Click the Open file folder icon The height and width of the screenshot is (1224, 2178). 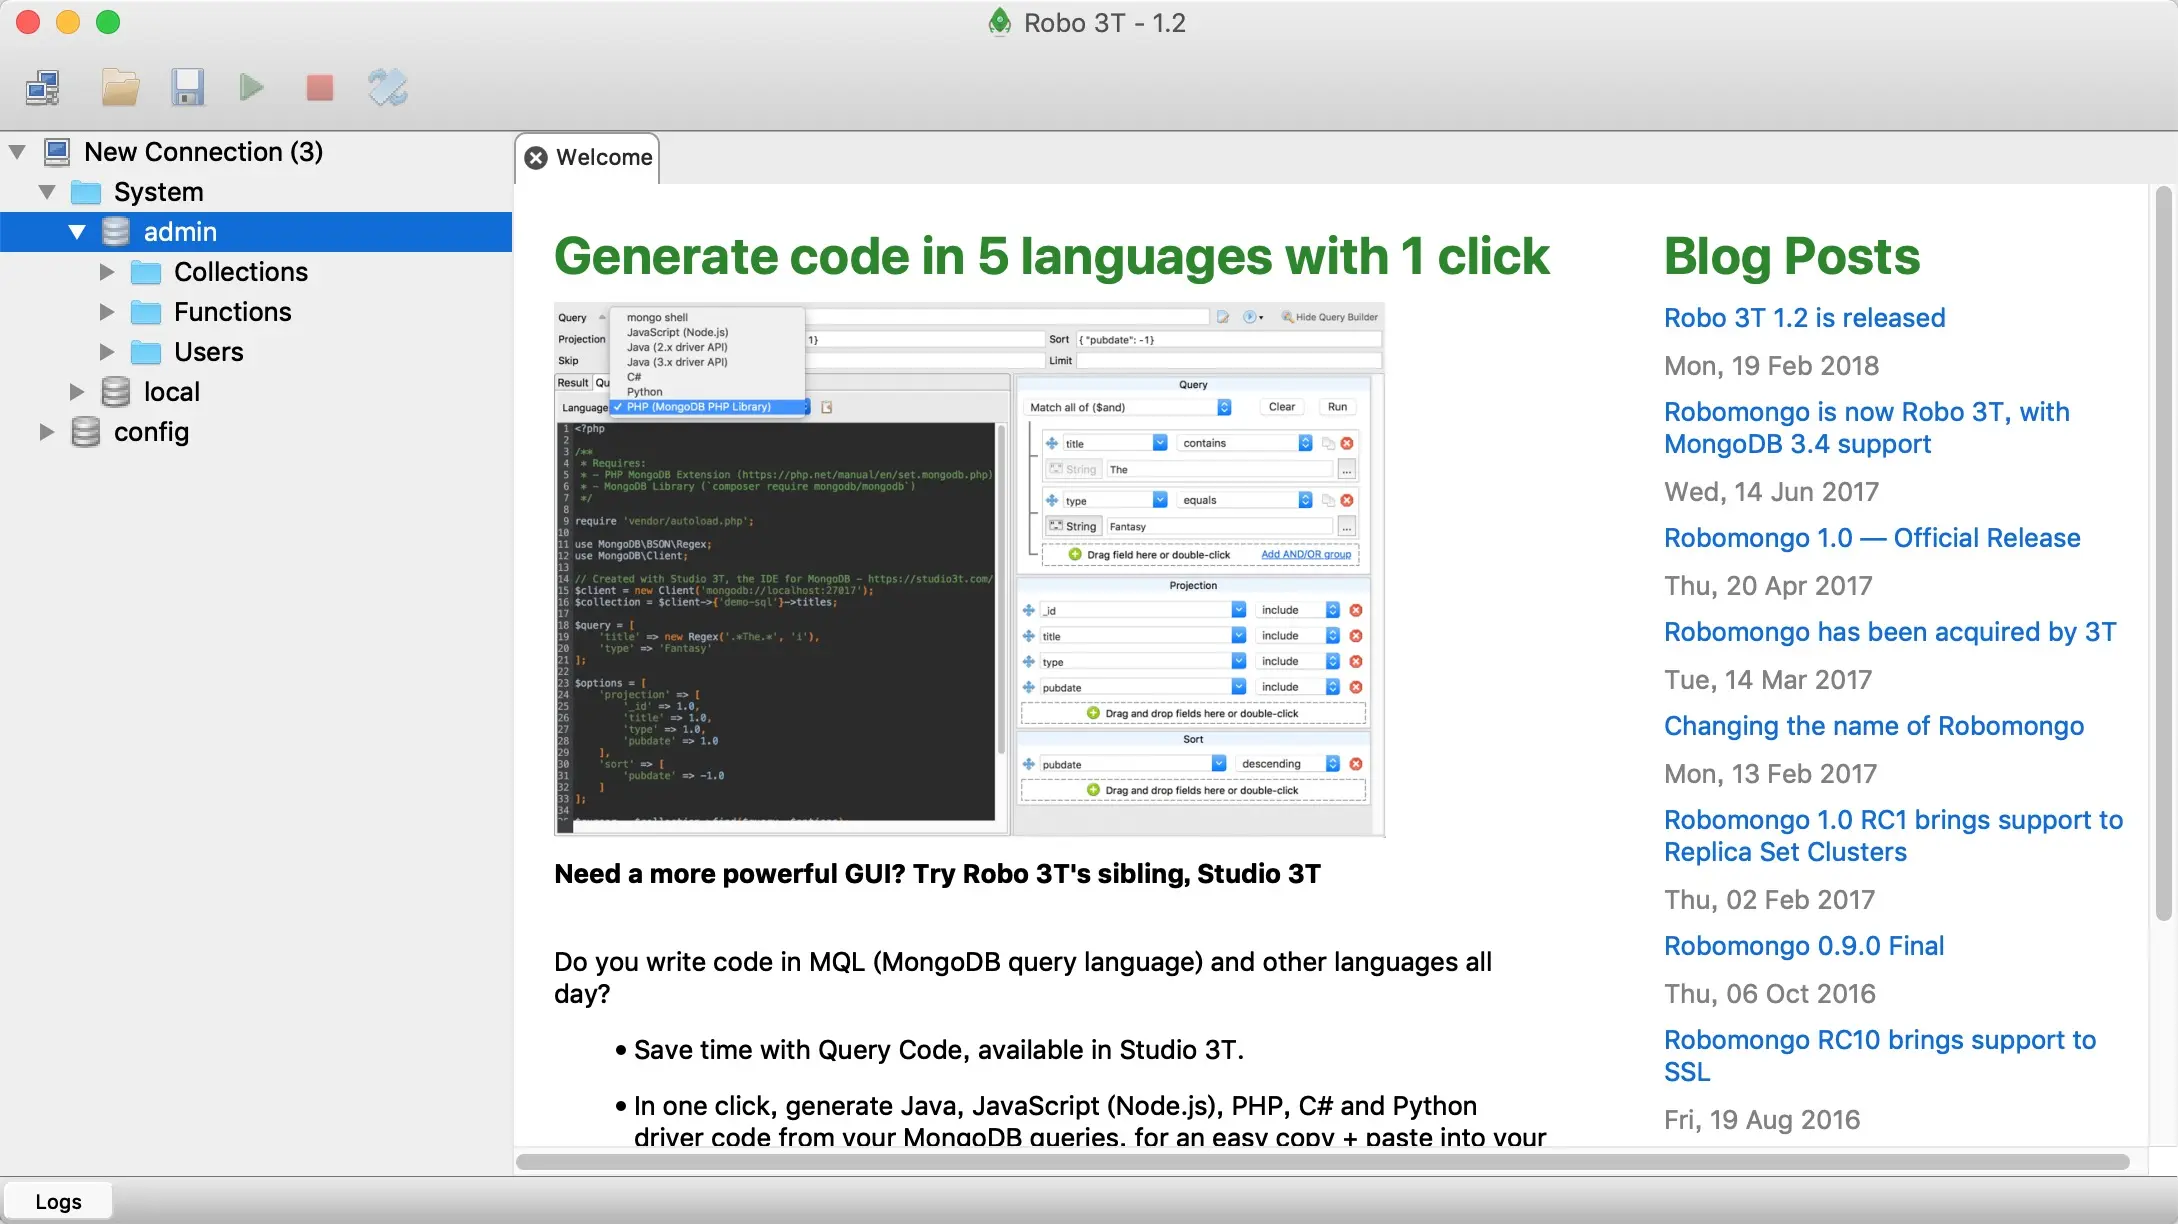pyautogui.click(x=120, y=88)
